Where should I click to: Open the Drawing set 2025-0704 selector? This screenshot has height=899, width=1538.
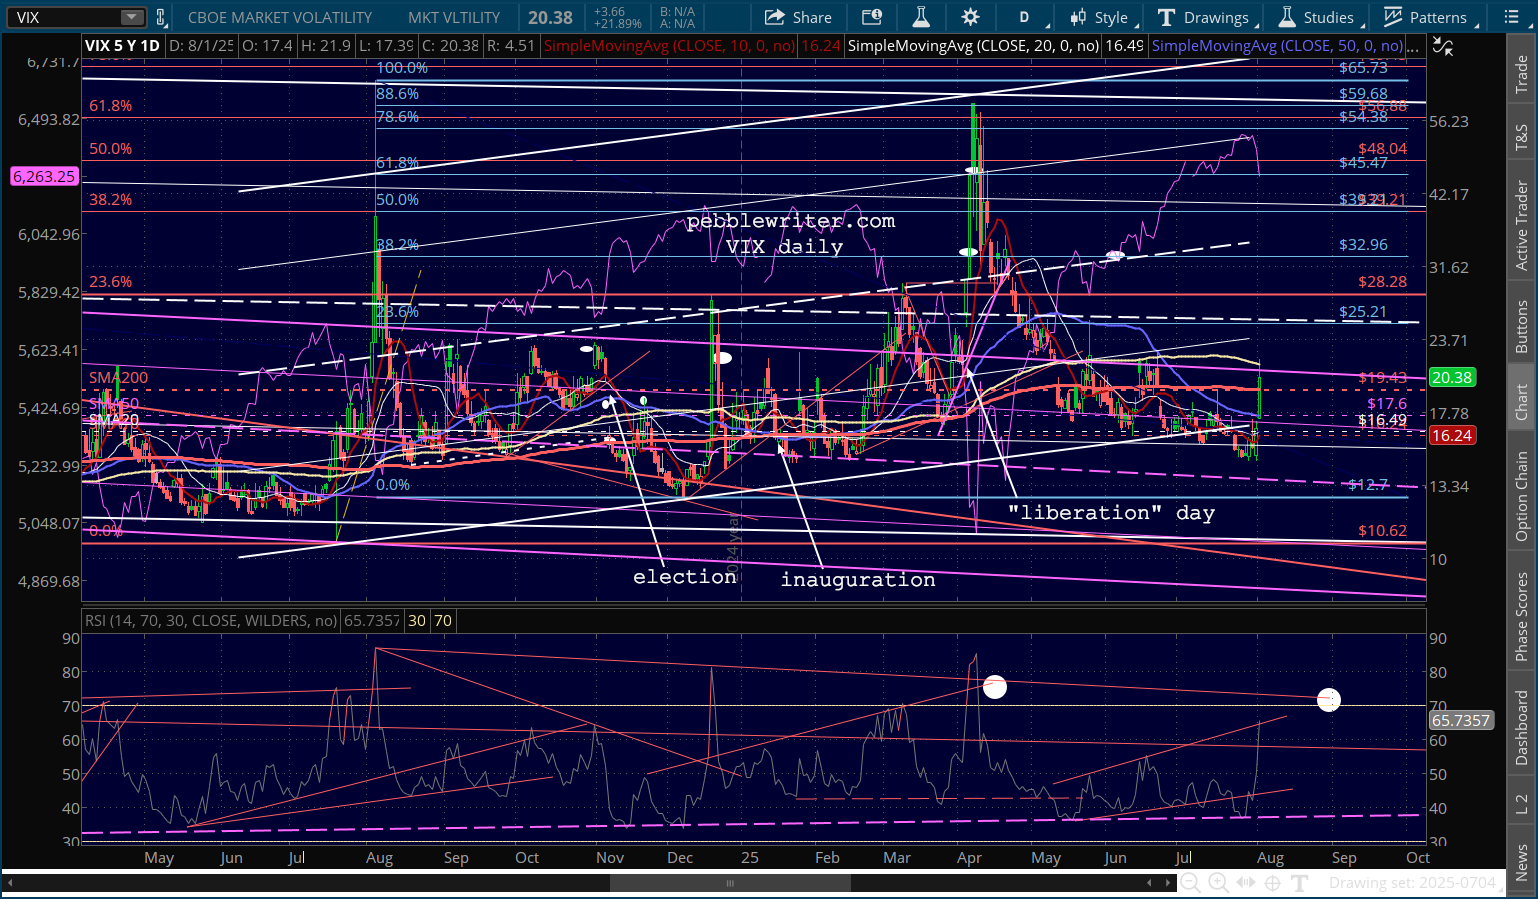pos(1416,883)
